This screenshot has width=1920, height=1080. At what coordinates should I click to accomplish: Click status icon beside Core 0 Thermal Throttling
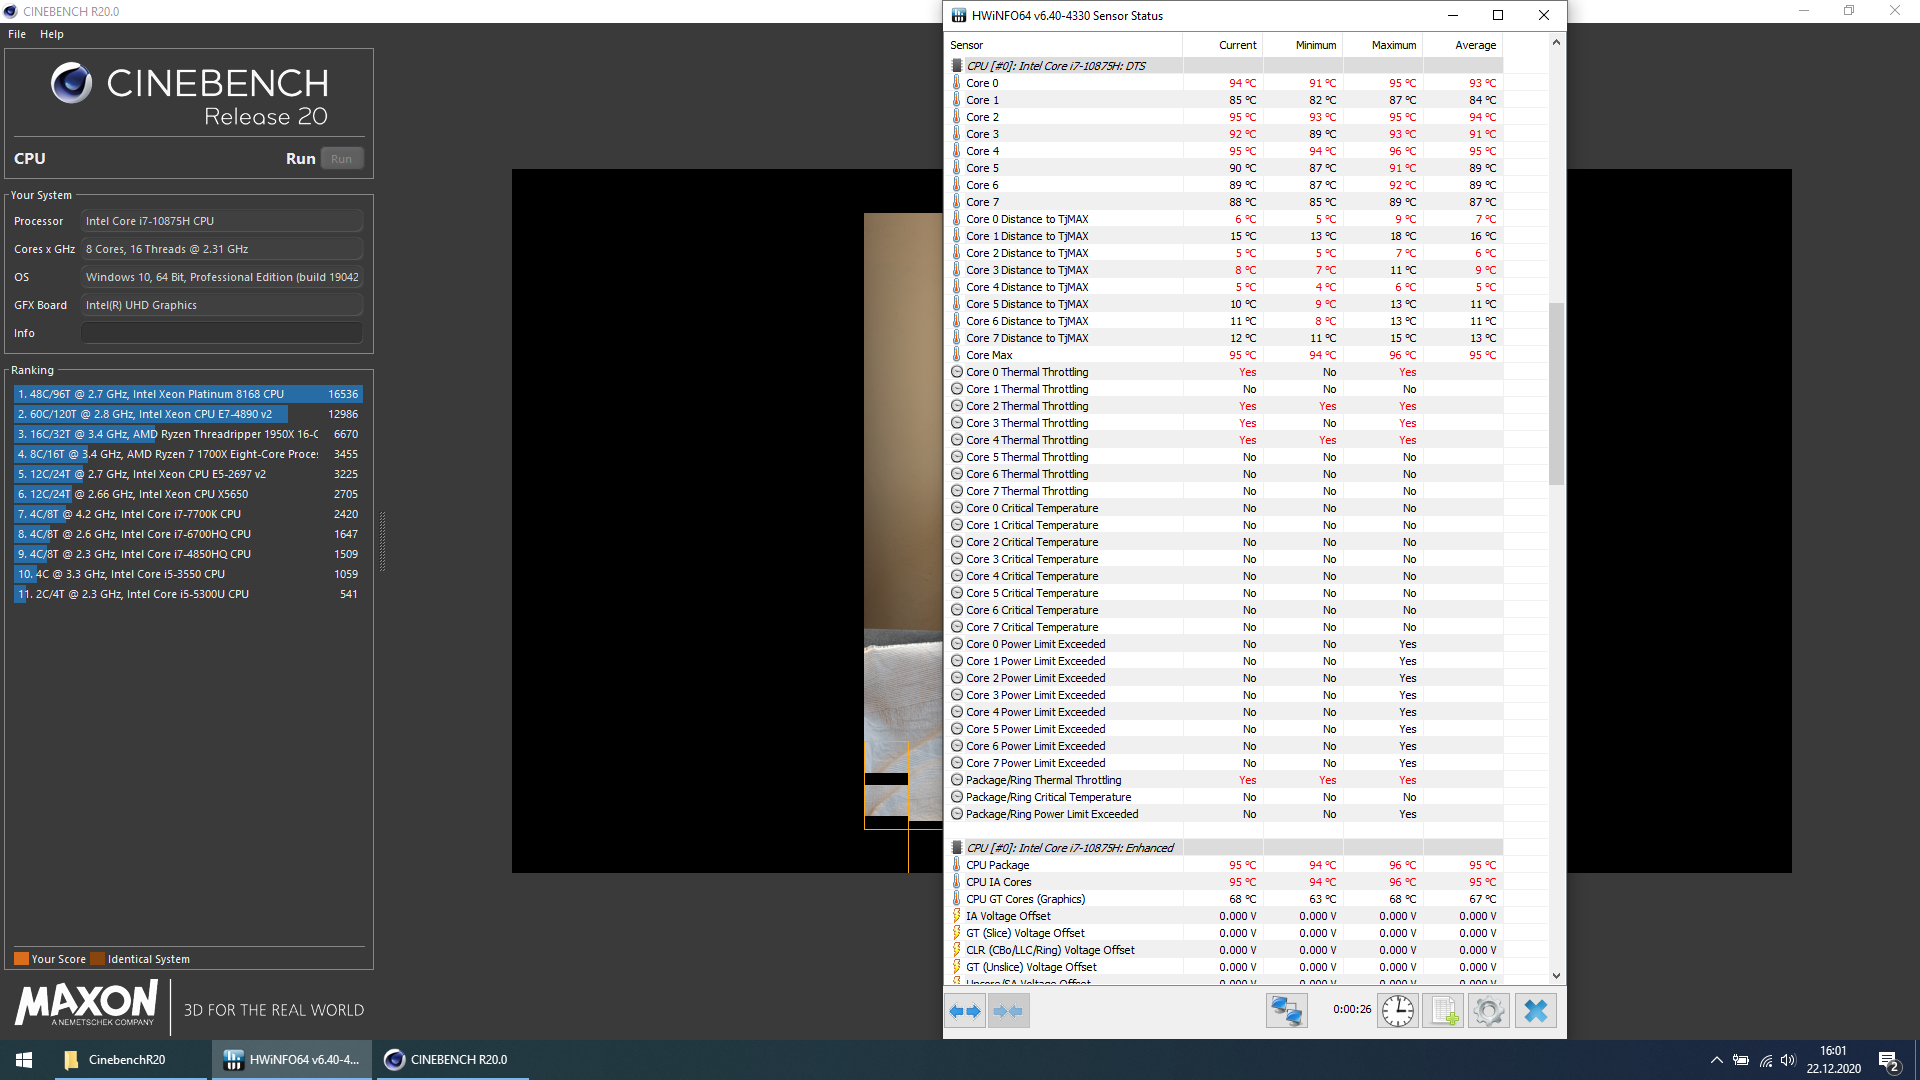tap(957, 372)
